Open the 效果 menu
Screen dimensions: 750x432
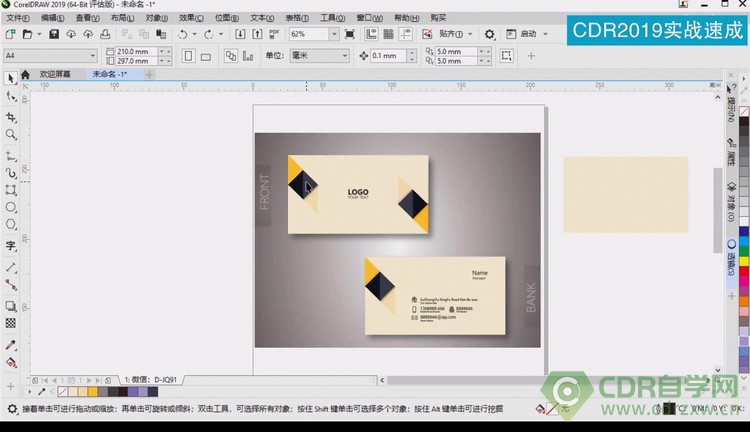tap(191, 18)
